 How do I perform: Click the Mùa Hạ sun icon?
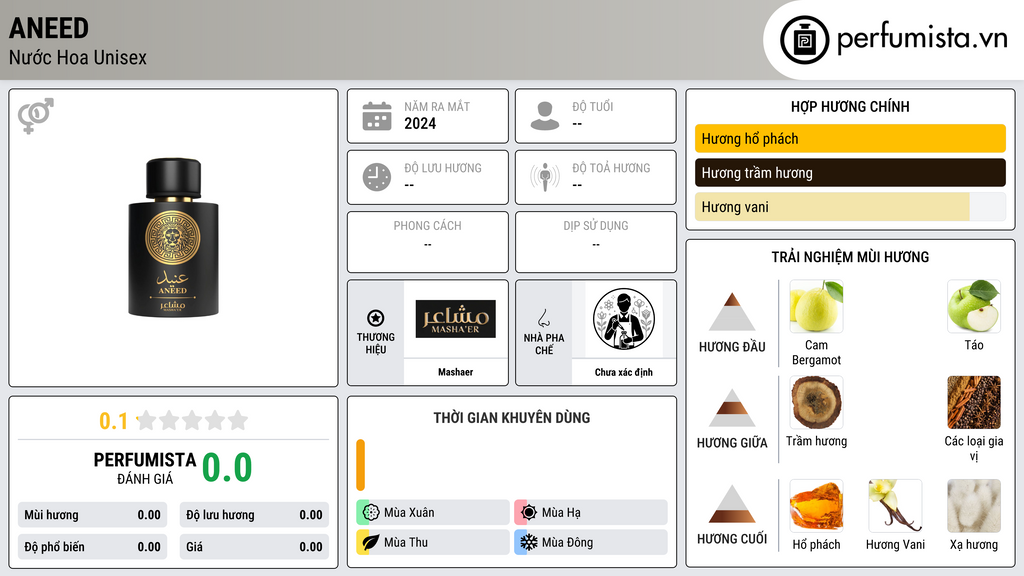pos(529,513)
